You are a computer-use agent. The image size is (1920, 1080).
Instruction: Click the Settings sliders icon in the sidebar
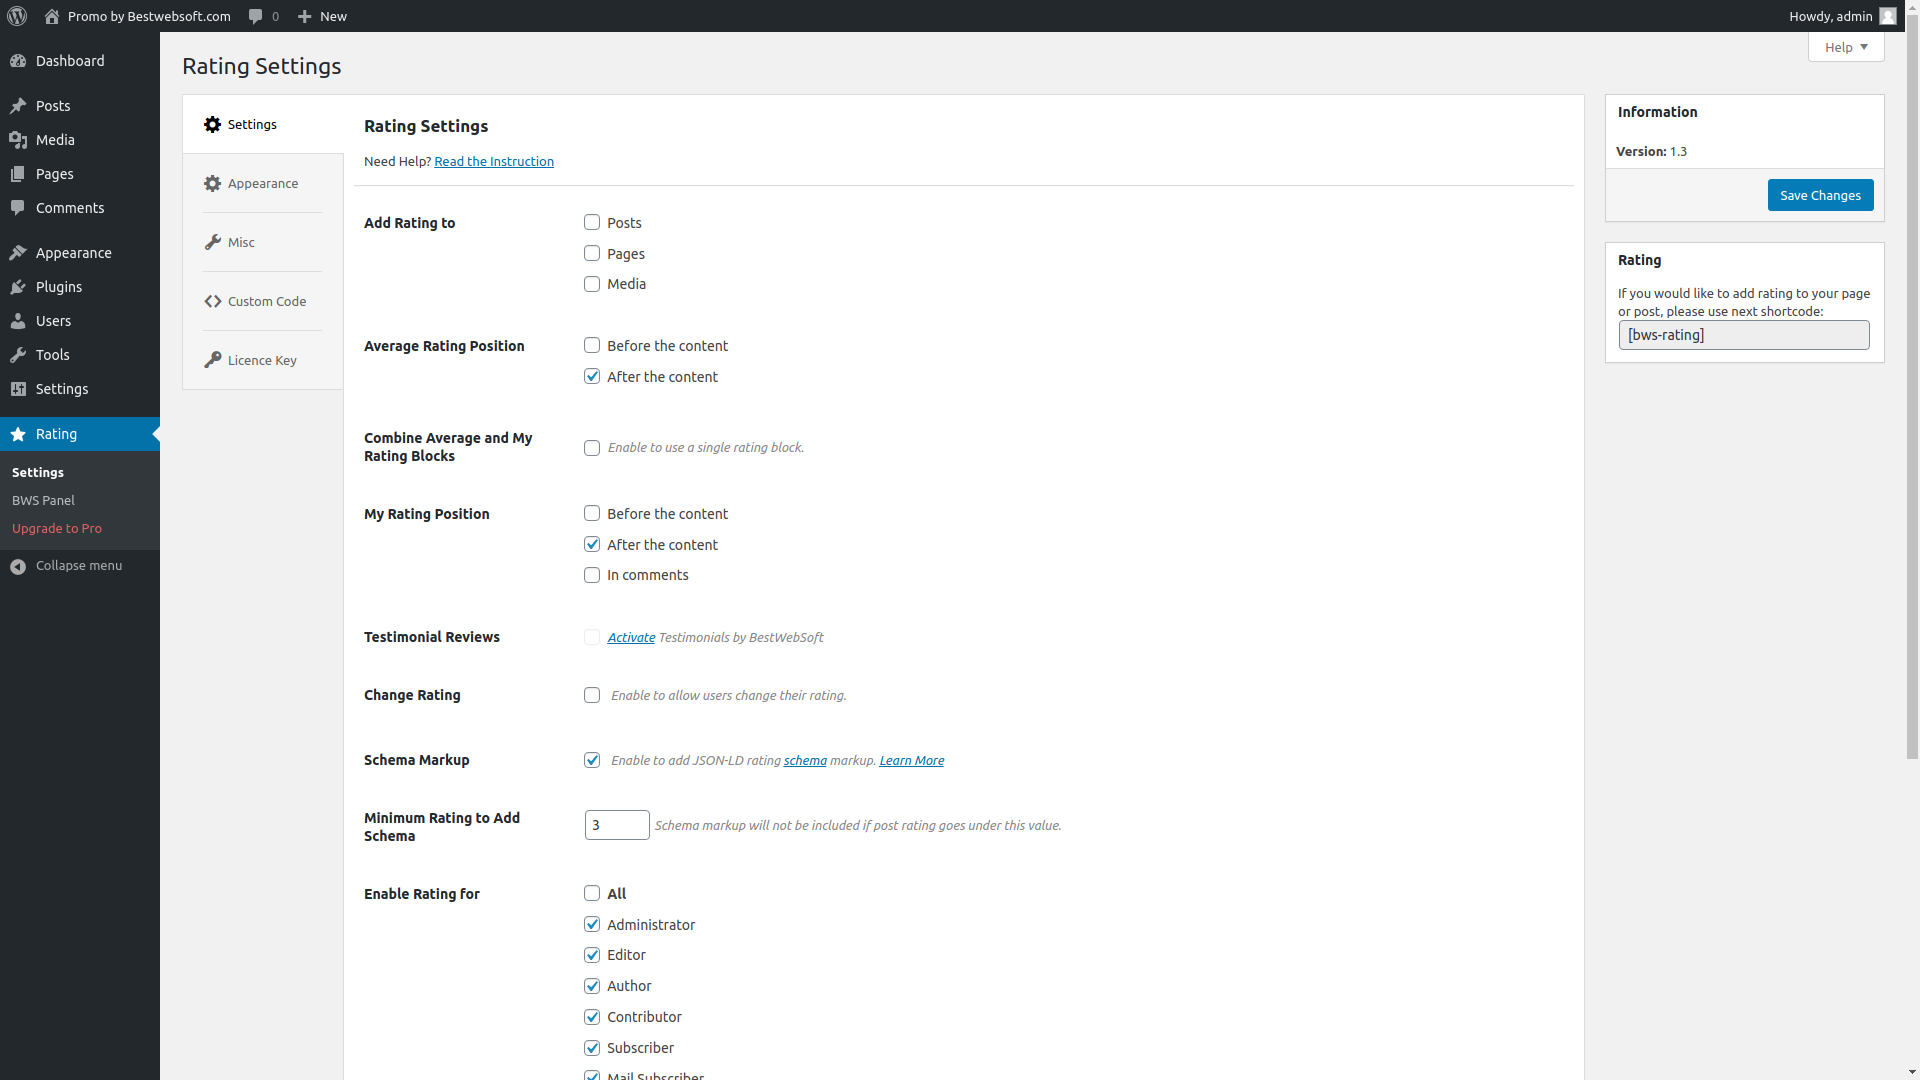coord(18,389)
